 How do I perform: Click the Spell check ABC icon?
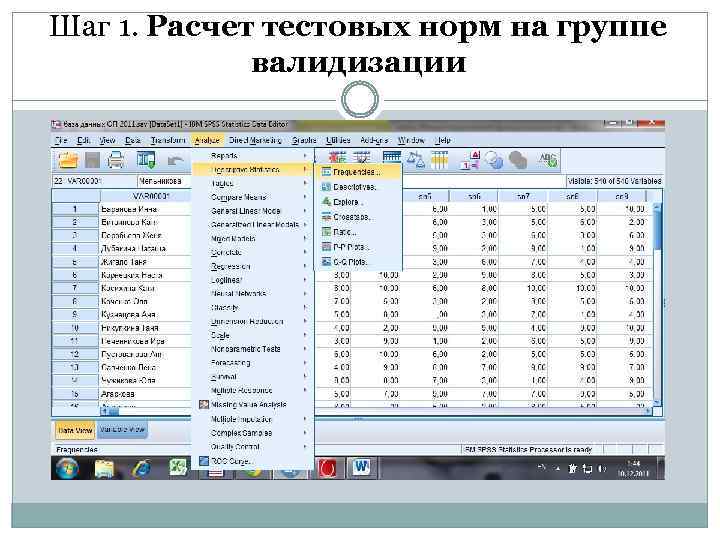click(x=547, y=160)
